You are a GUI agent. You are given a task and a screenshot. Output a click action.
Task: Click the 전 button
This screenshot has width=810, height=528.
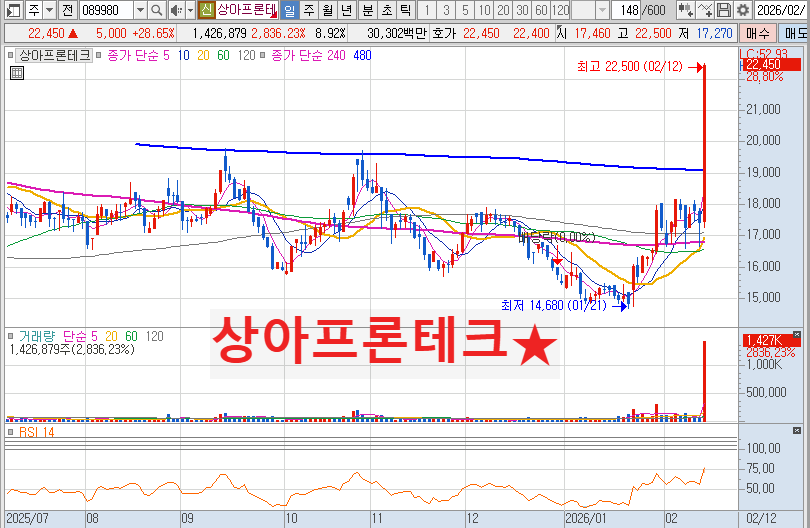click(67, 10)
